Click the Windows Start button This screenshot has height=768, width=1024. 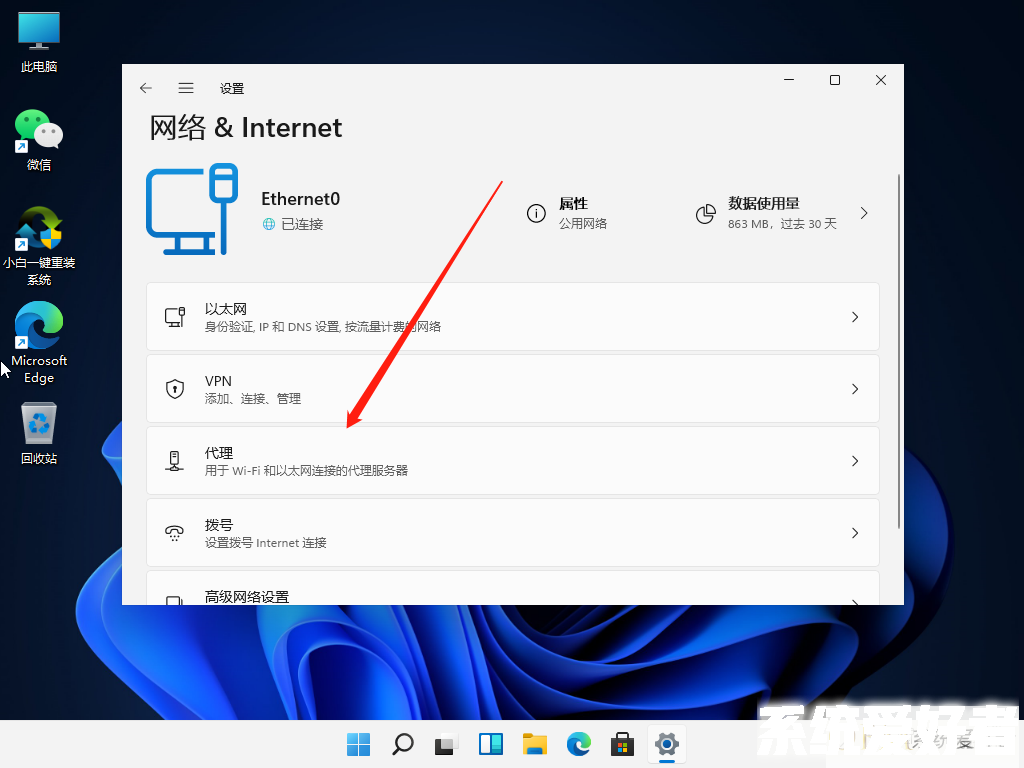[x=358, y=744]
